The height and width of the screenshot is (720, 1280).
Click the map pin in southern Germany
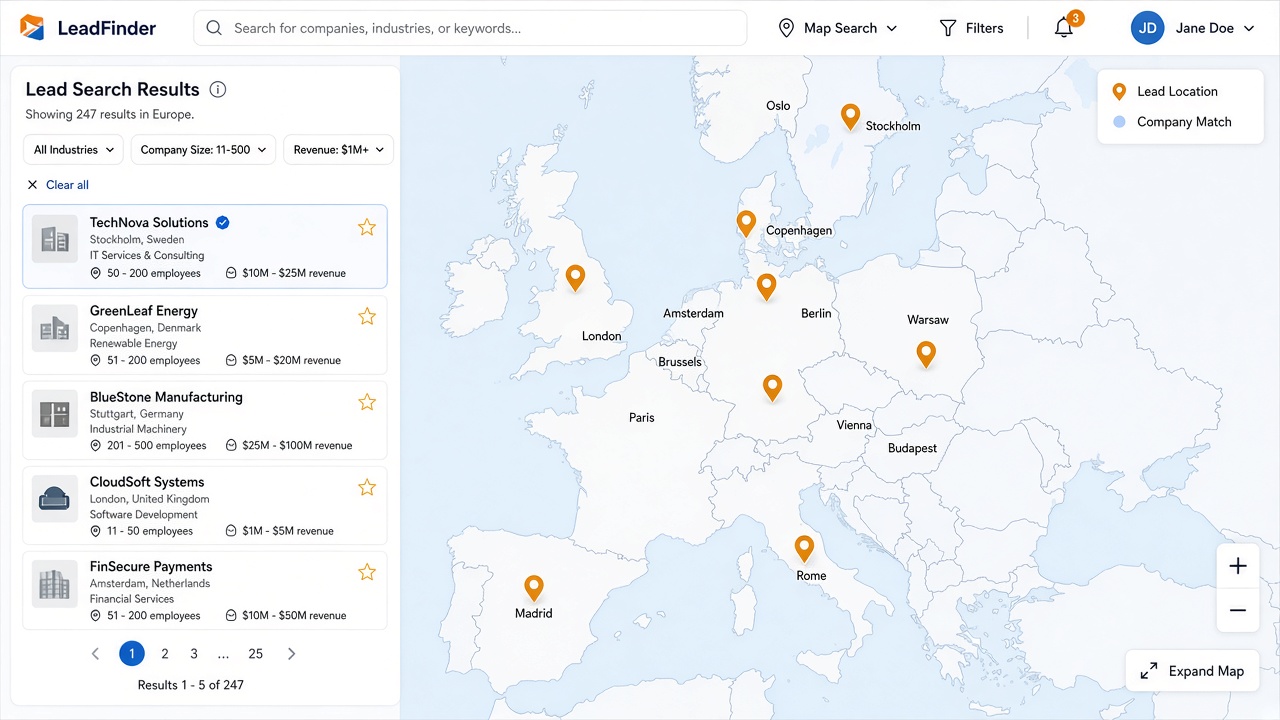pos(772,387)
